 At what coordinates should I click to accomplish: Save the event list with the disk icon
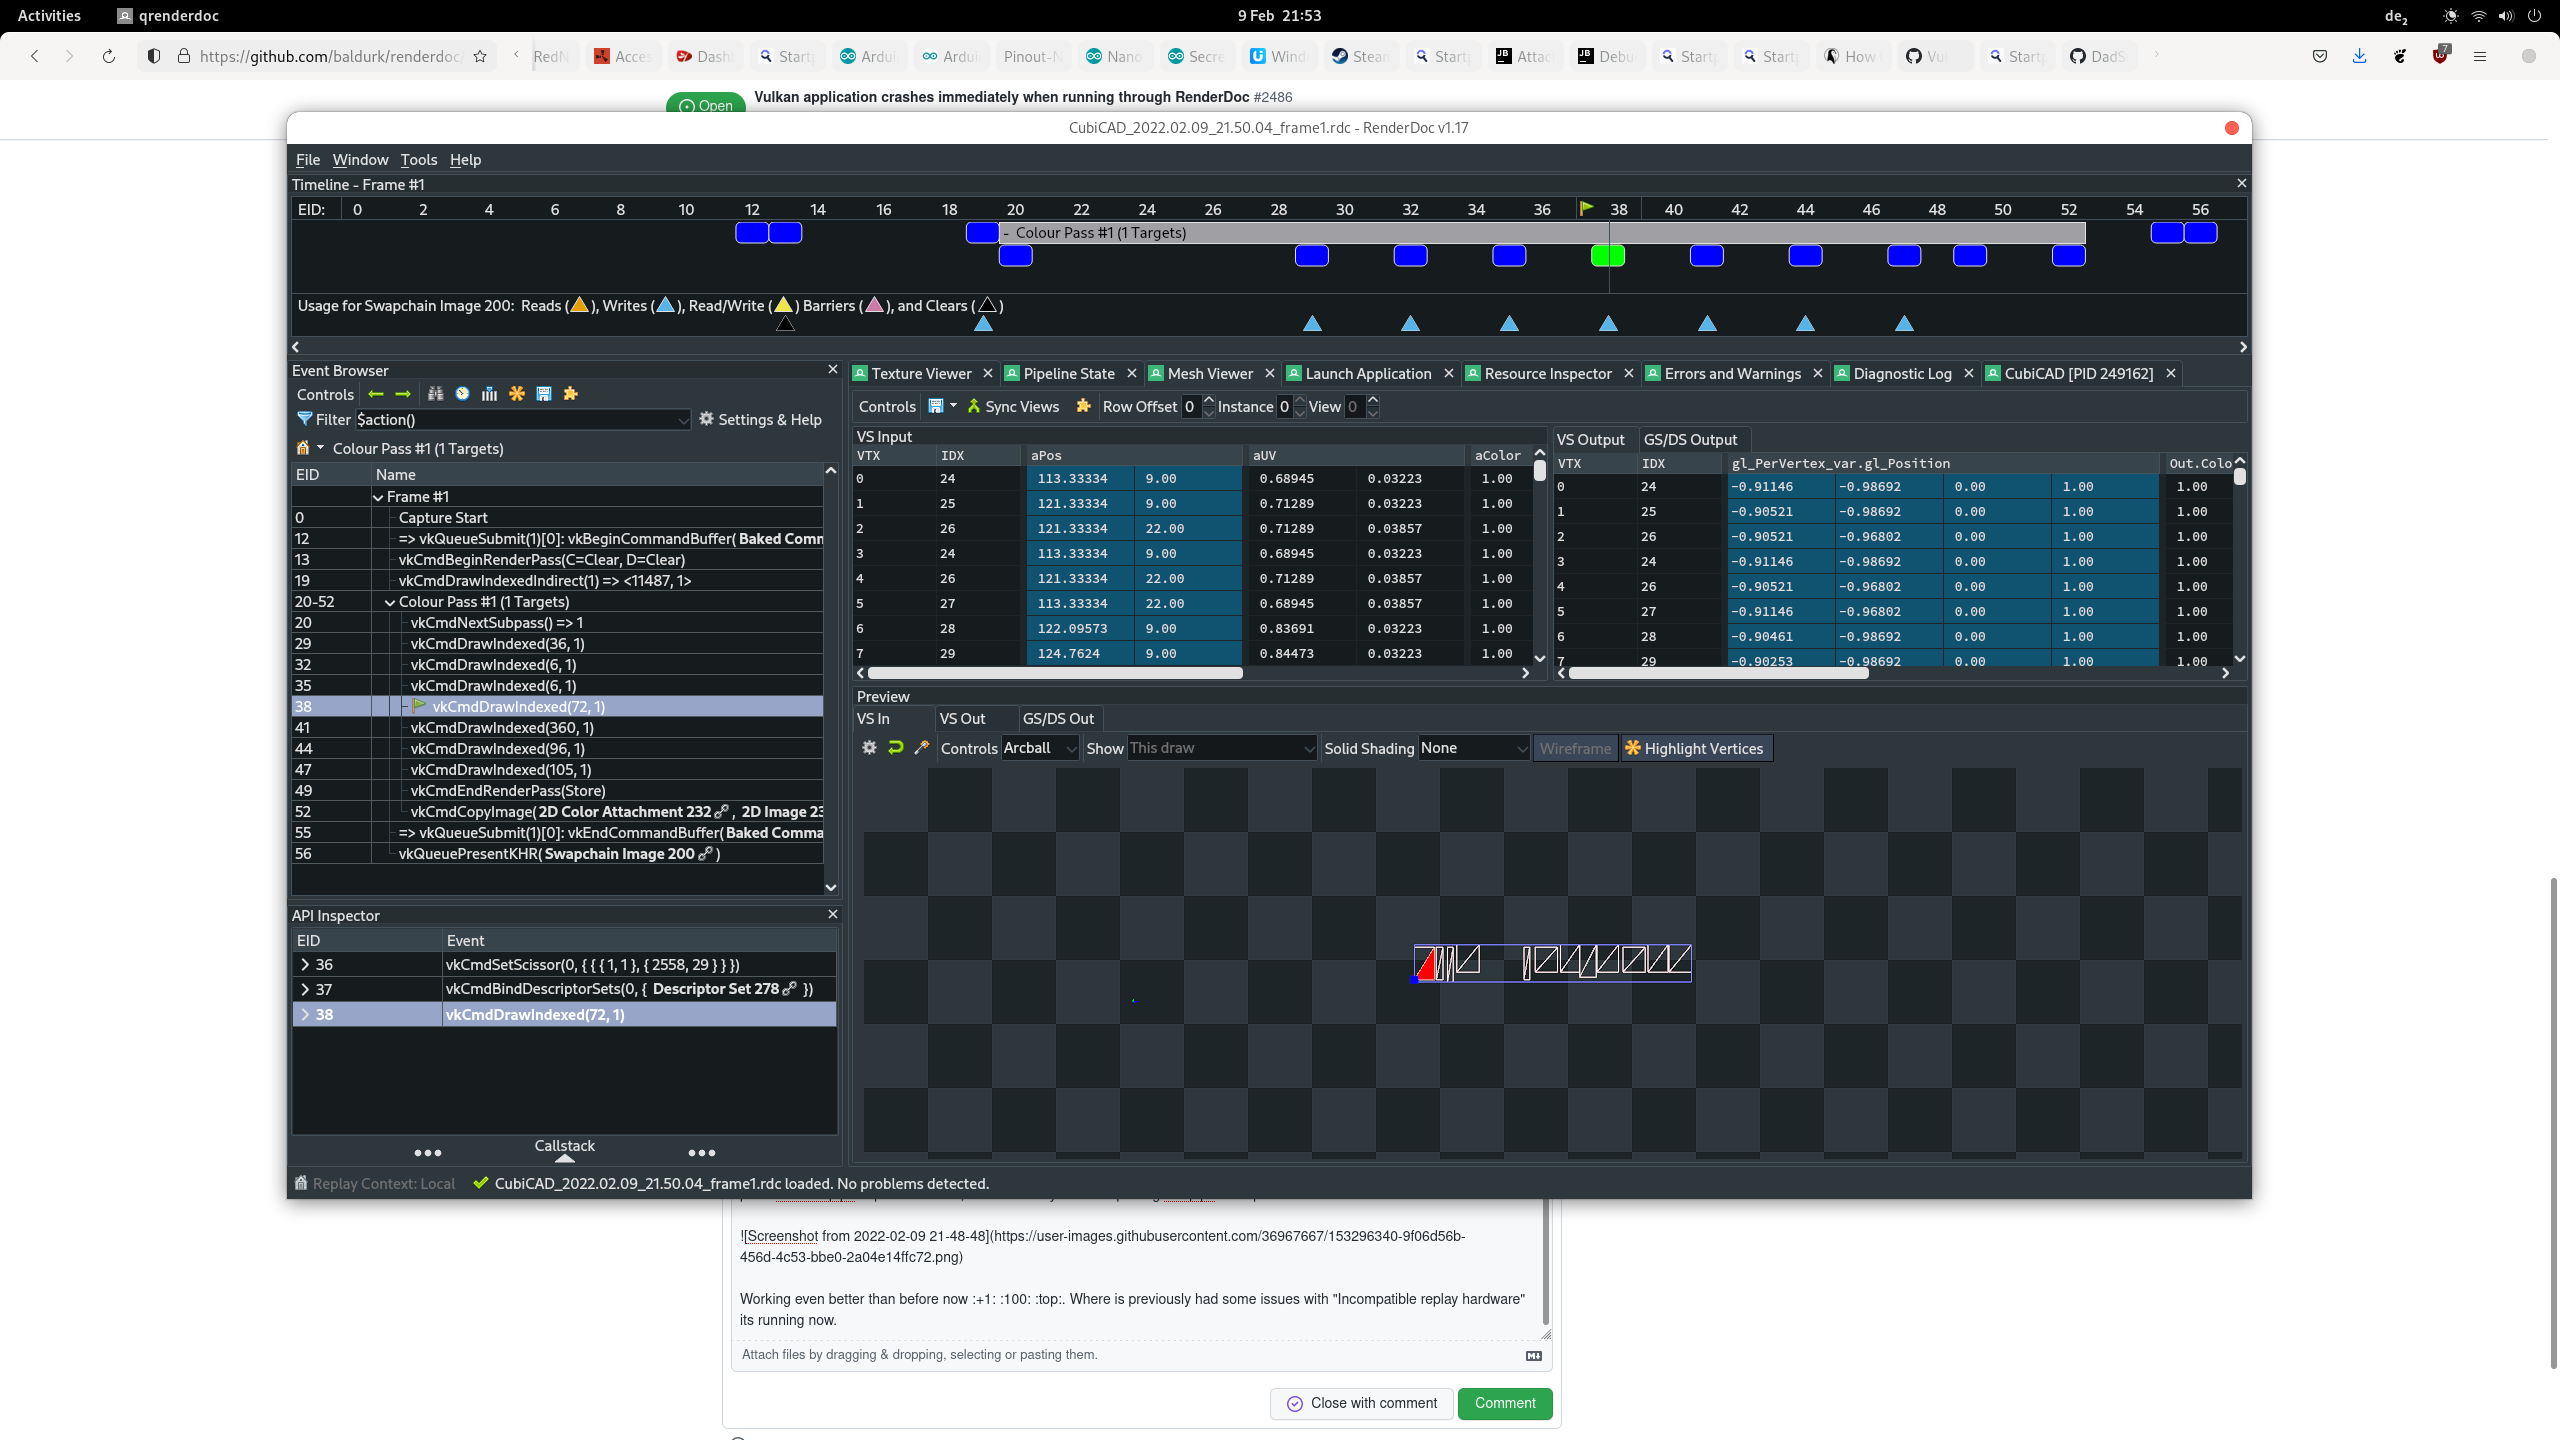tap(544, 394)
